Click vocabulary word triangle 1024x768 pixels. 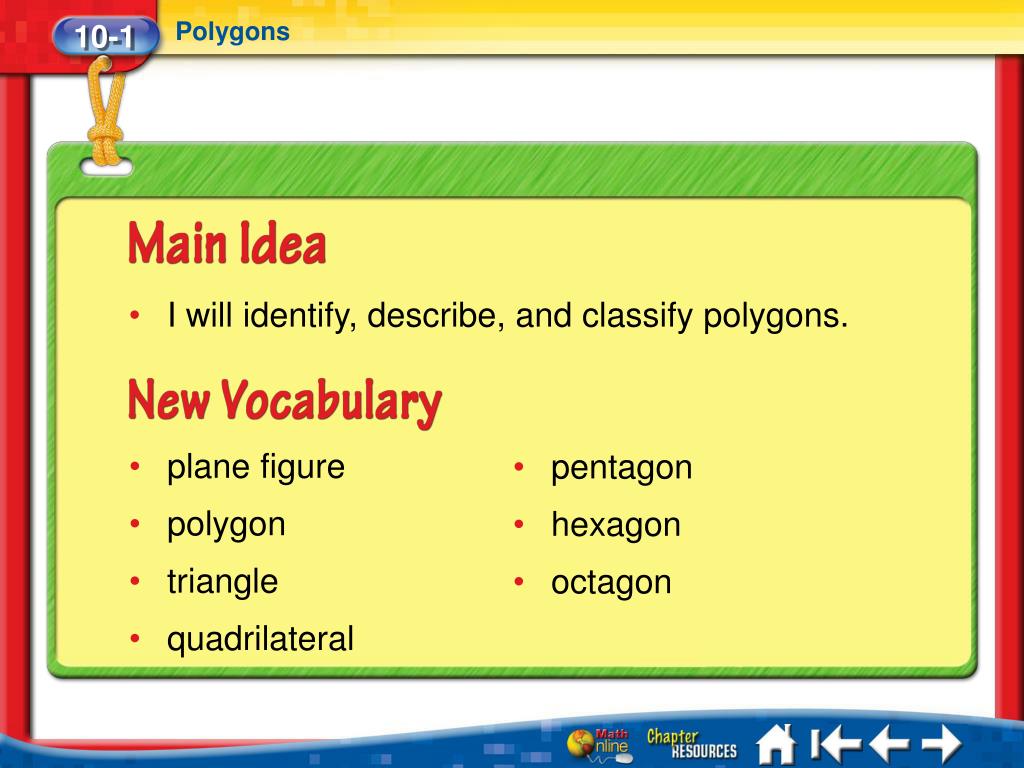[x=222, y=582]
